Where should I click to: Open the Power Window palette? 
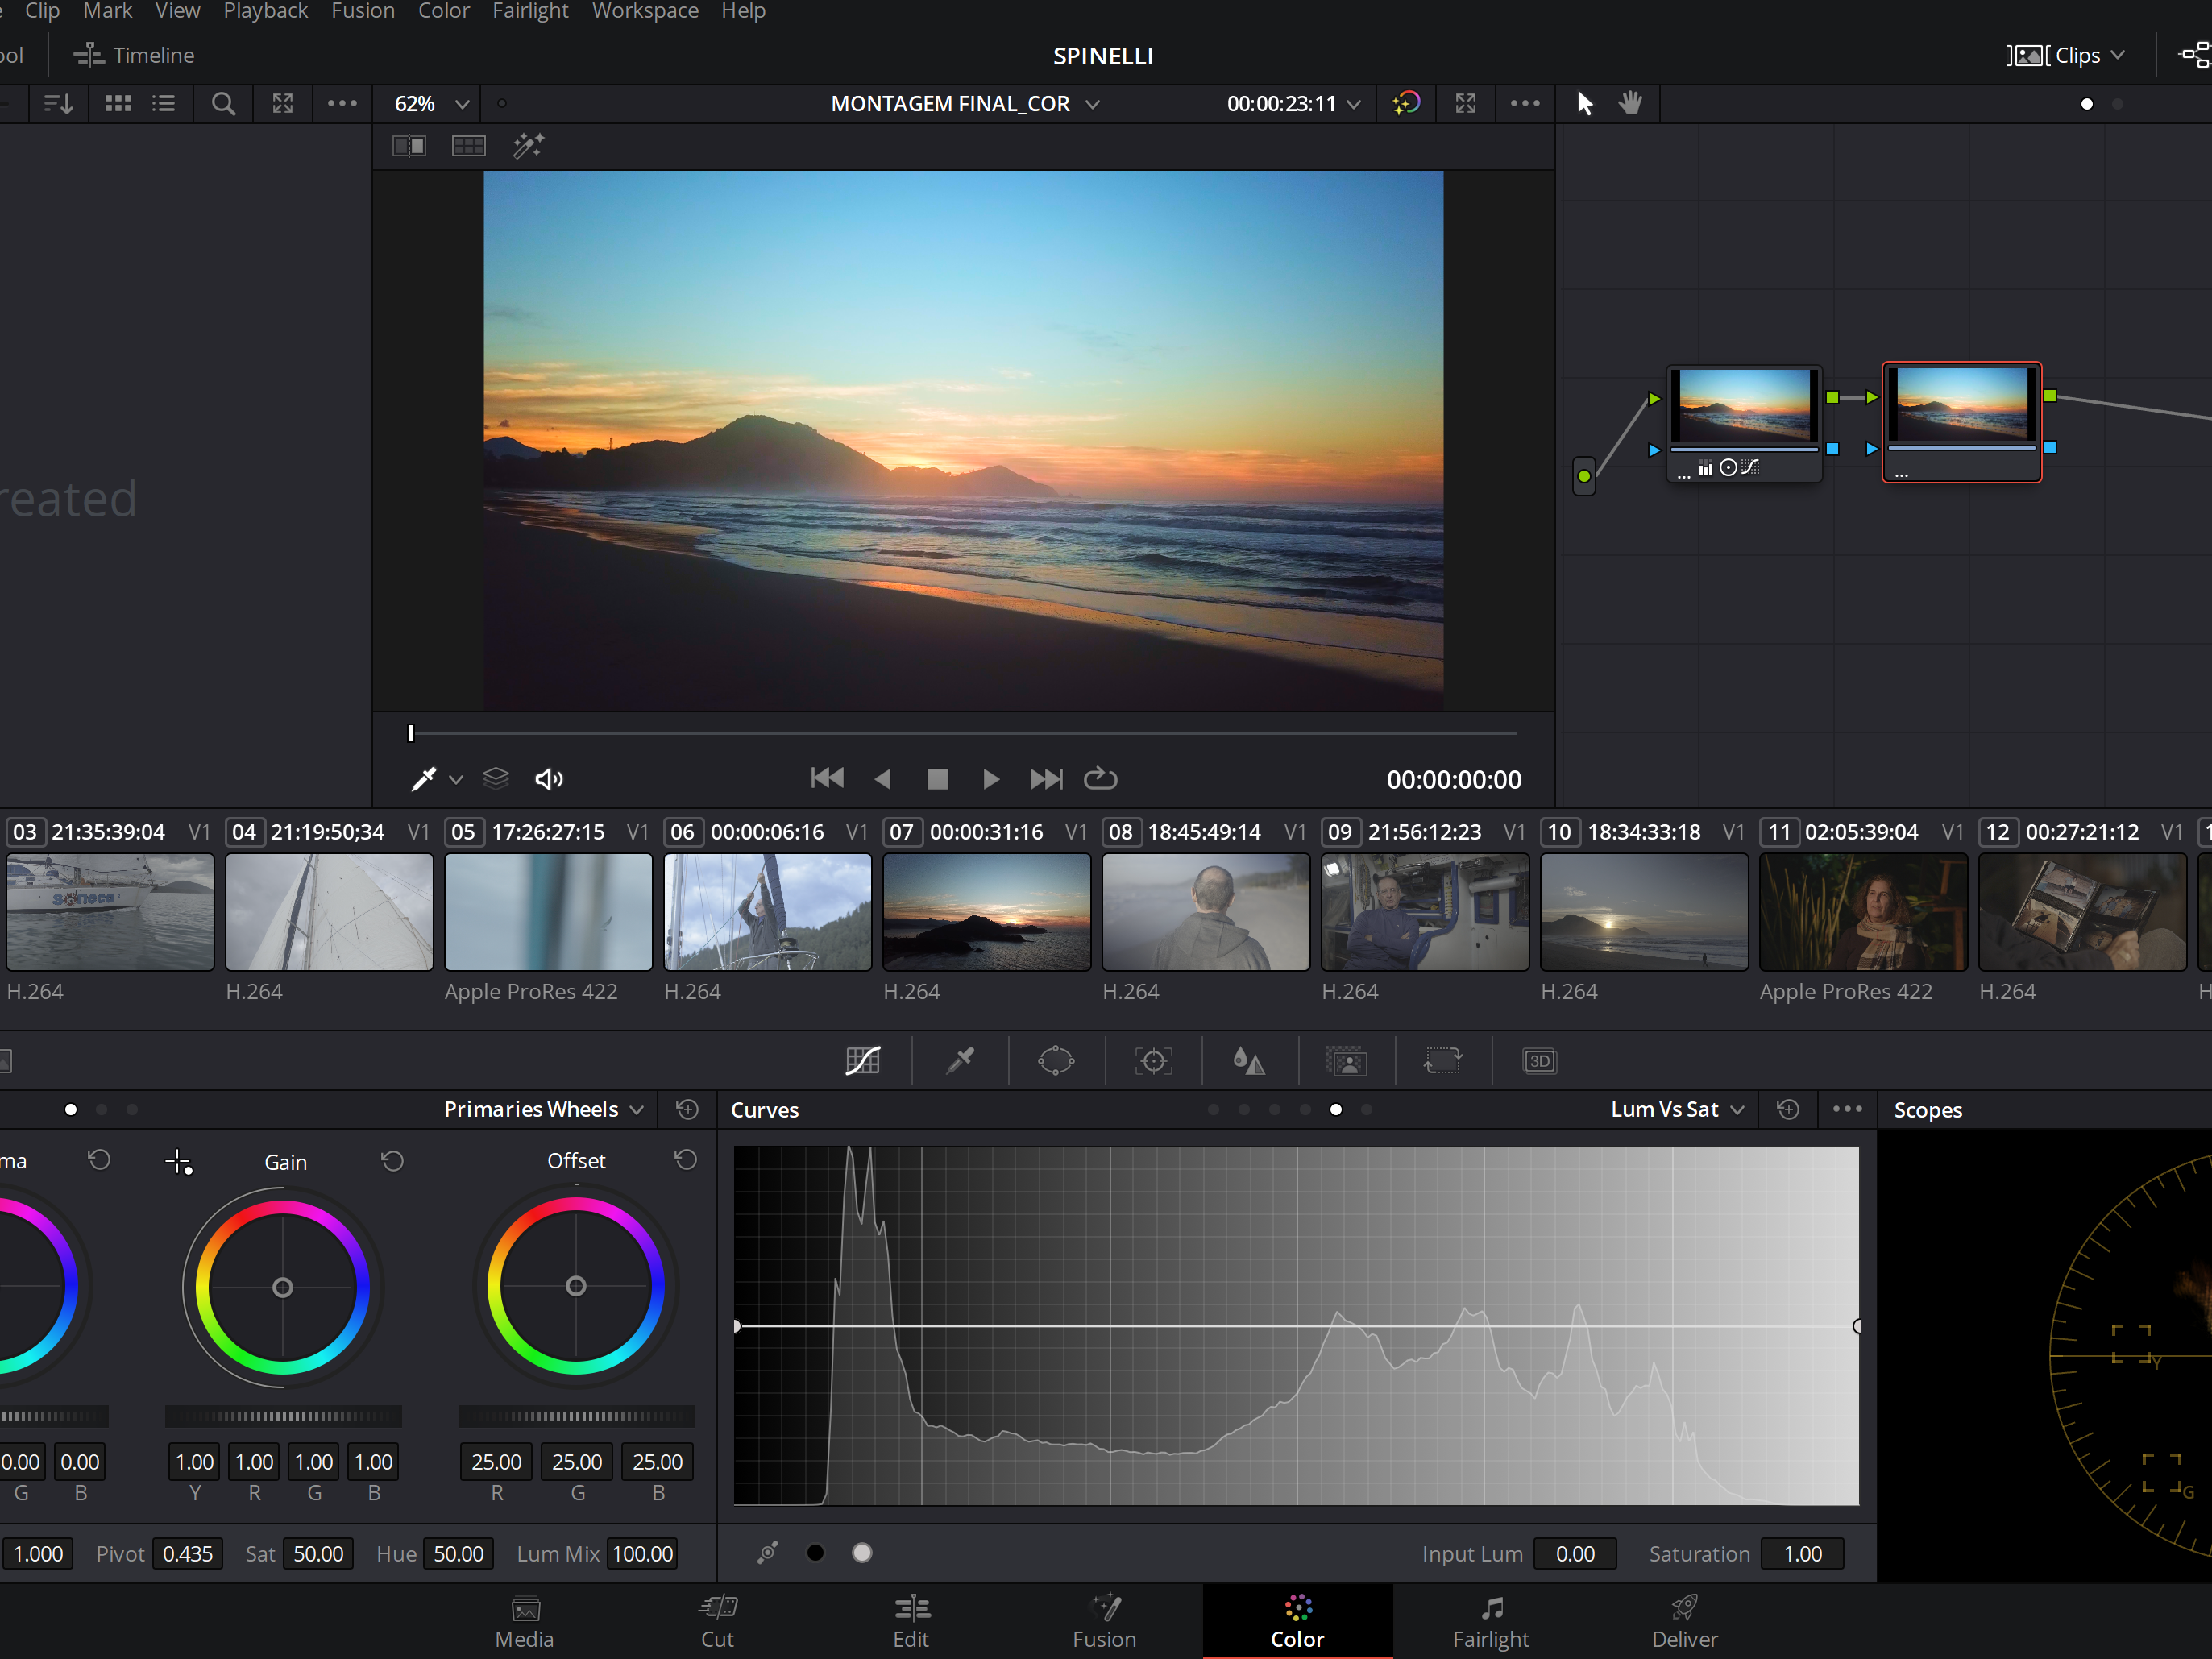1056,1061
